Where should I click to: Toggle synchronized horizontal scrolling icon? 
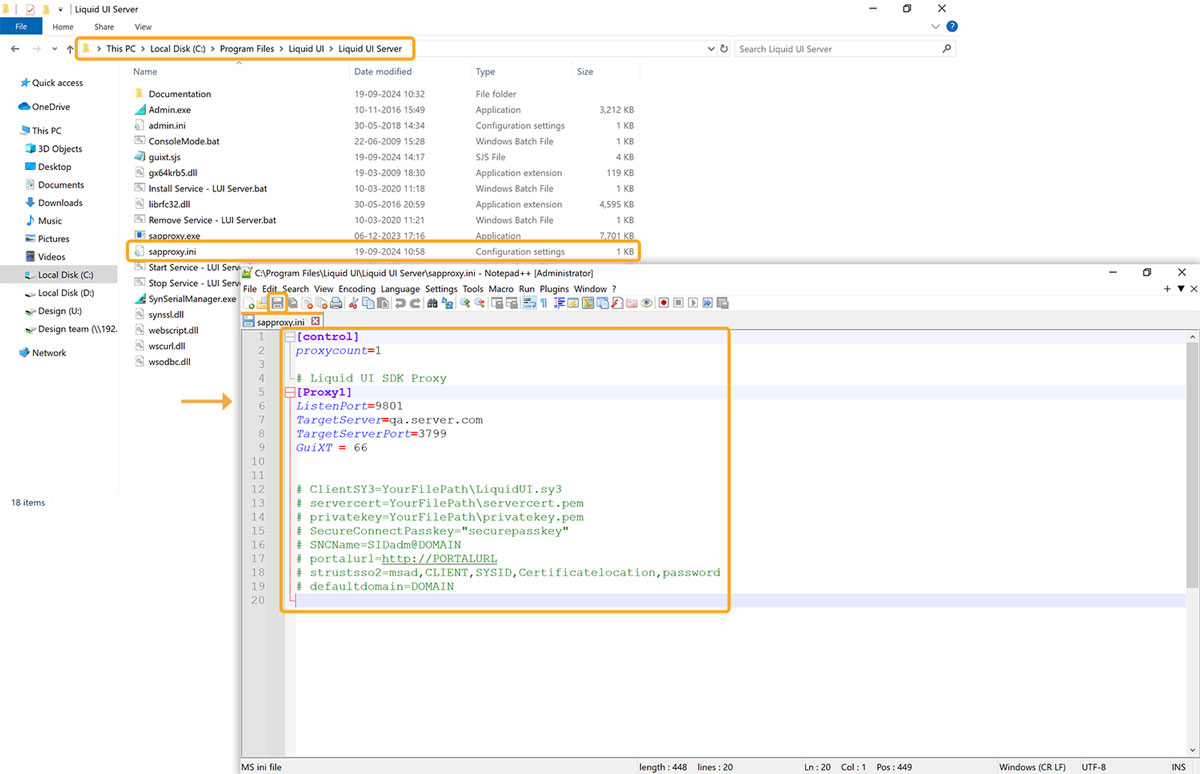(x=510, y=303)
